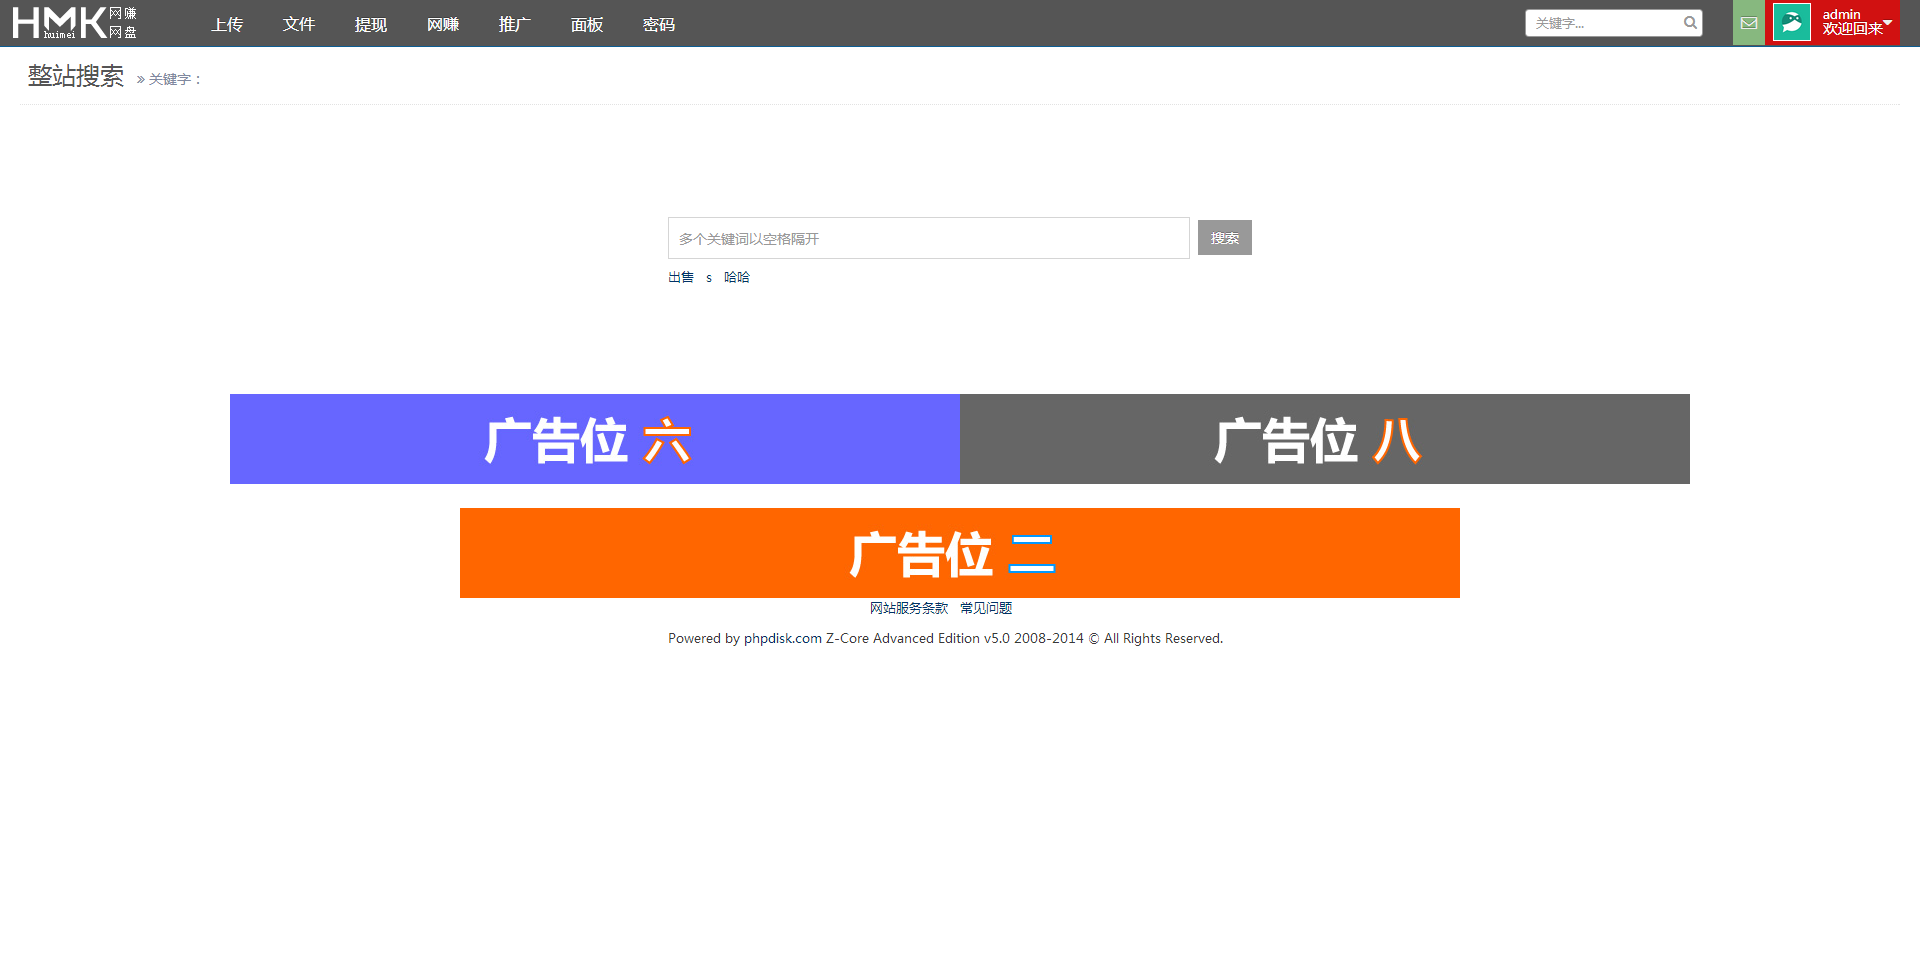1920x964 pixels.
Task: Click the 哈哈 hot keyword link
Action: click(737, 277)
